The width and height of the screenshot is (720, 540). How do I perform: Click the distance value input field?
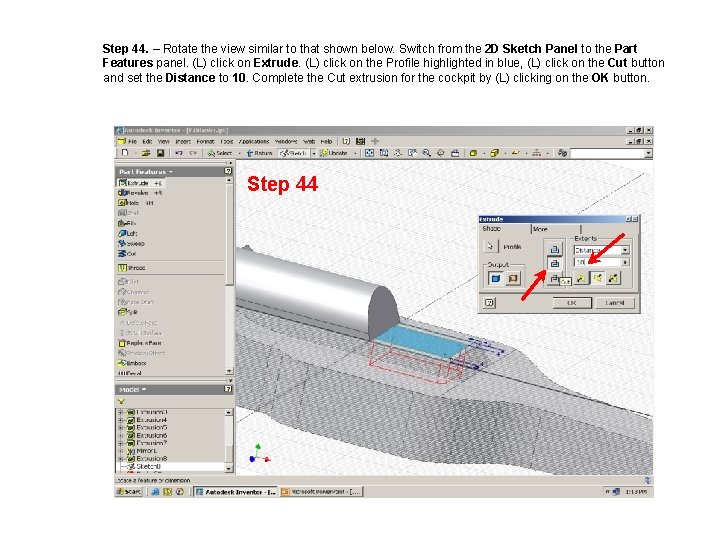pos(597,262)
